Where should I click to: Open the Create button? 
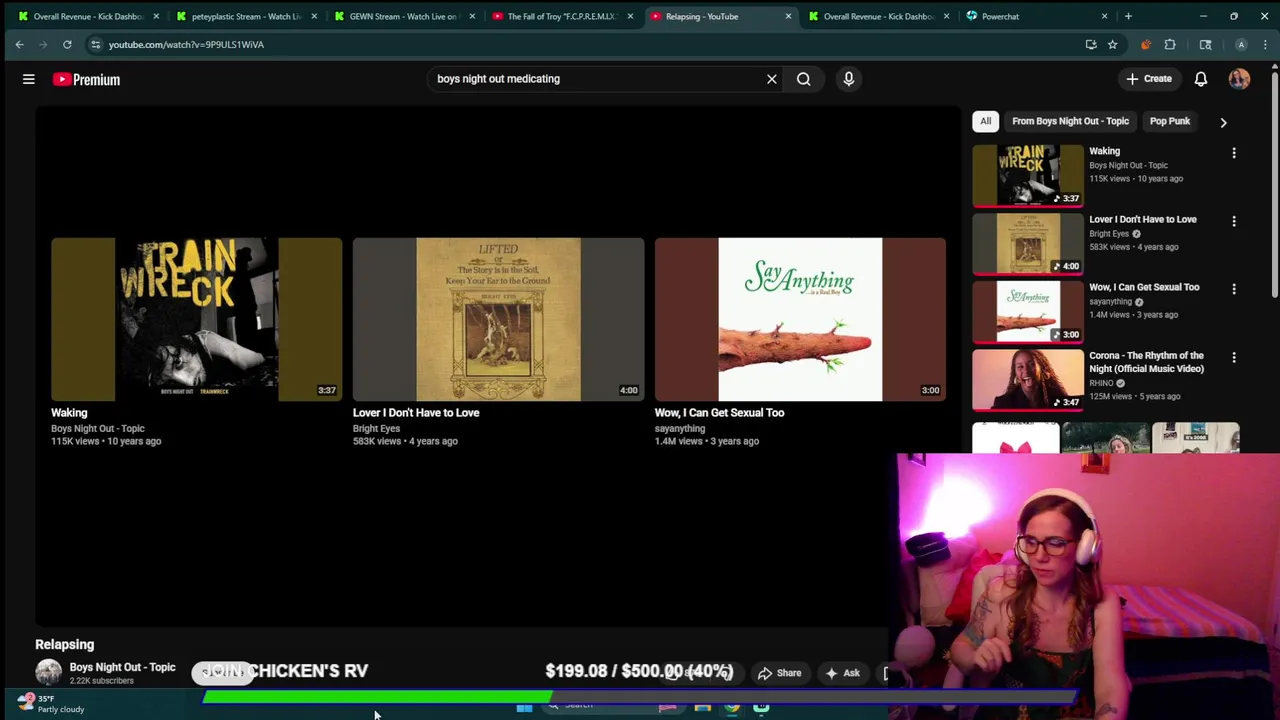pos(1148,79)
